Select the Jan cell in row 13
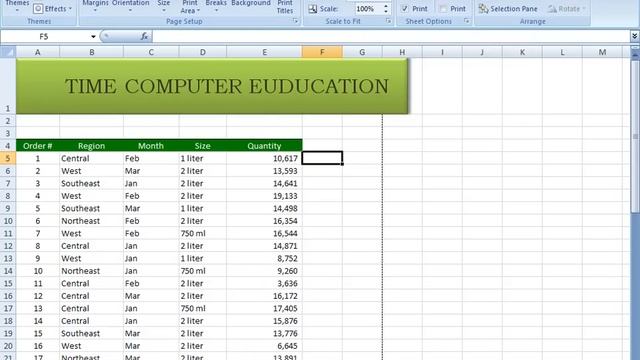640x360 pixels. pos(151,258)
